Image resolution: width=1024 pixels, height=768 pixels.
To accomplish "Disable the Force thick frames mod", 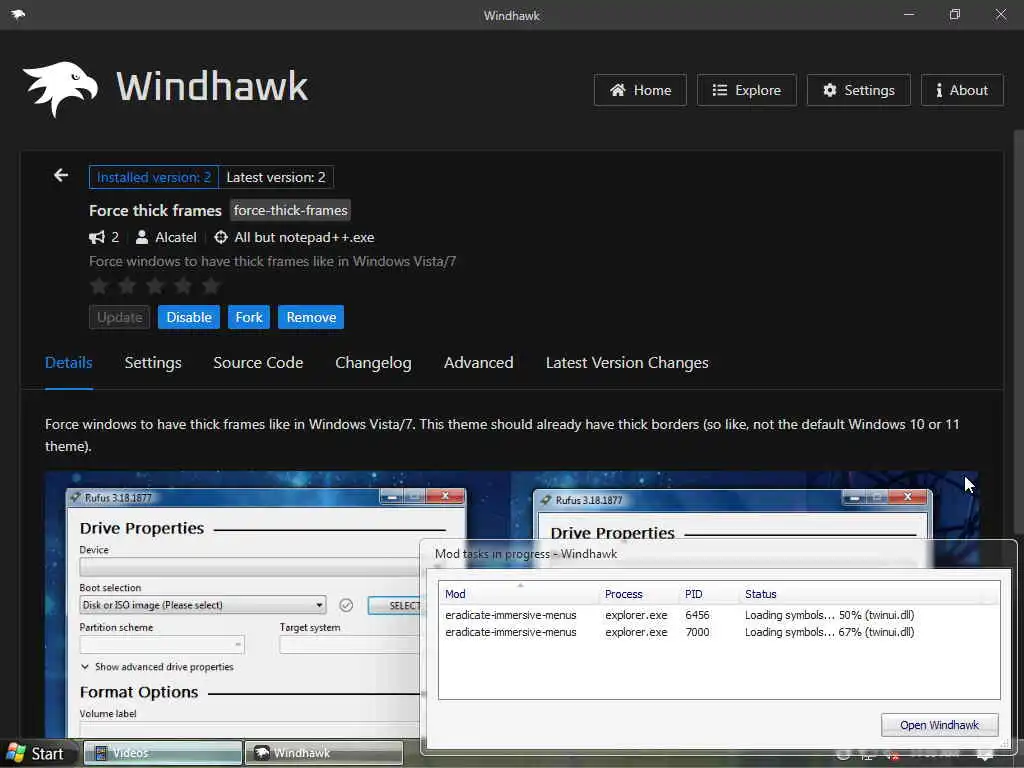I will point(189,317).
